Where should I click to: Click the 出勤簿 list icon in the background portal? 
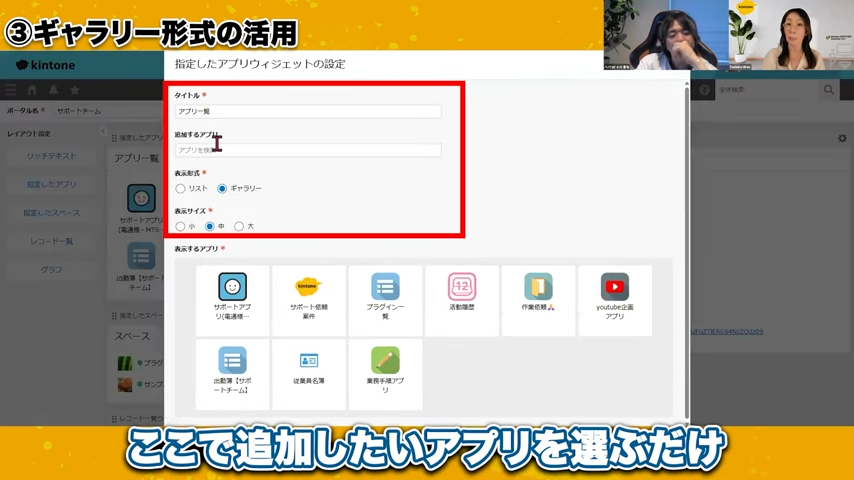(141, 256)
